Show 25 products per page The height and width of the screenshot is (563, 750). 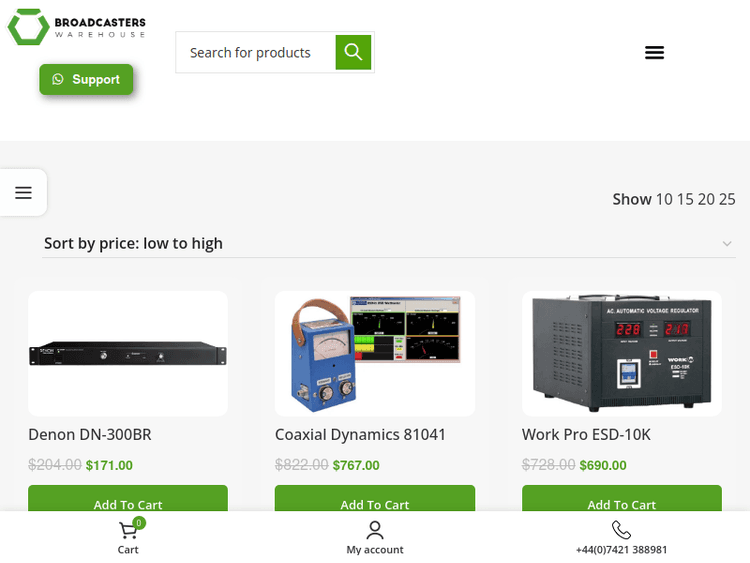pyautogui.click(x=727, y=199)
